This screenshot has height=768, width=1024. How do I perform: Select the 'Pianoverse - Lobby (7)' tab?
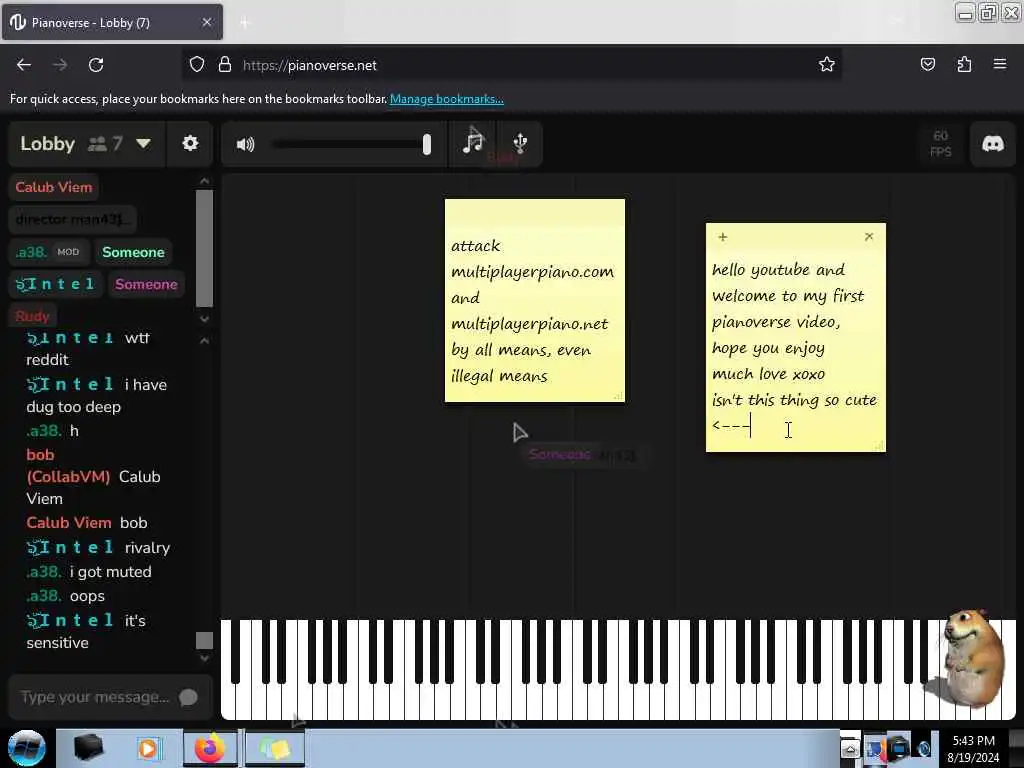click(112, 22)
